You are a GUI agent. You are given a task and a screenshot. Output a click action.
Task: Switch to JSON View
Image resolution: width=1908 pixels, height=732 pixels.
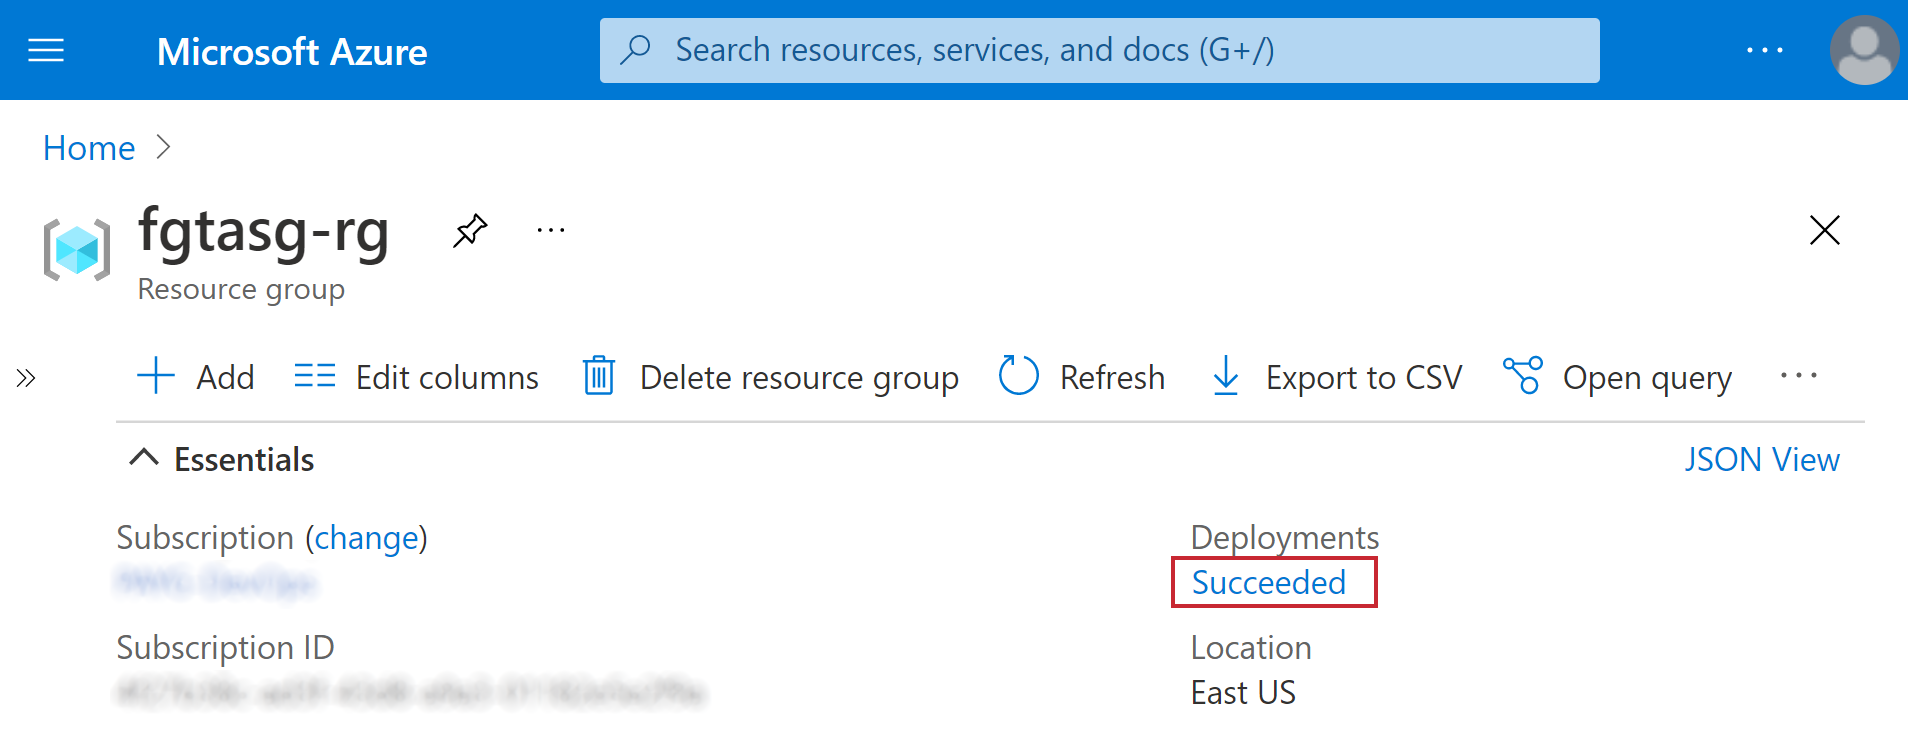click(1761, 459)
